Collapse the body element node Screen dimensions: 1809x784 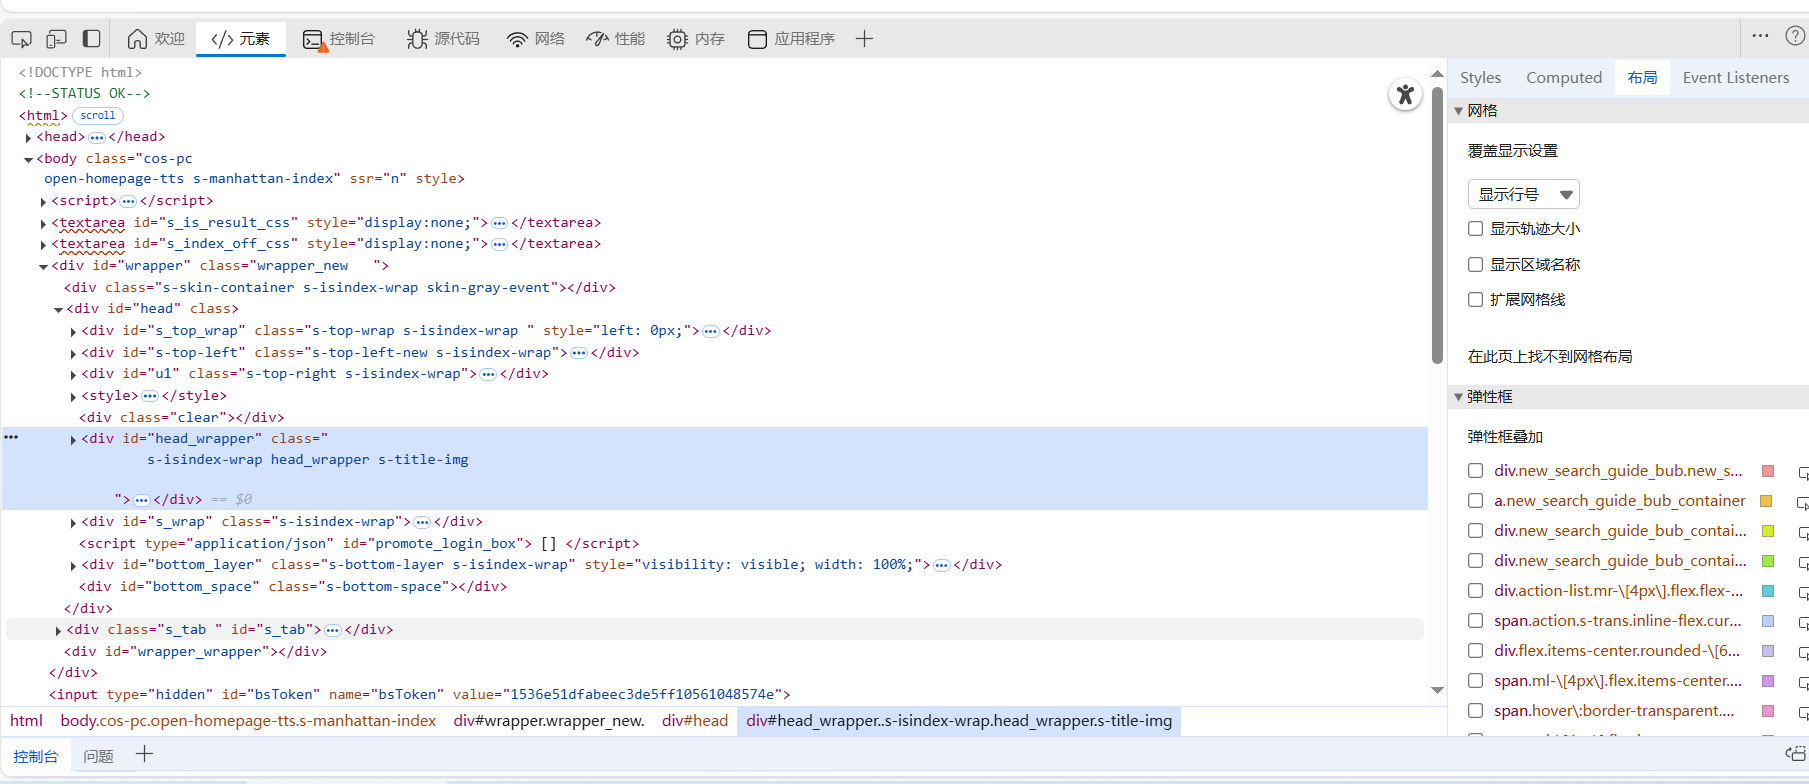point(28,159)
